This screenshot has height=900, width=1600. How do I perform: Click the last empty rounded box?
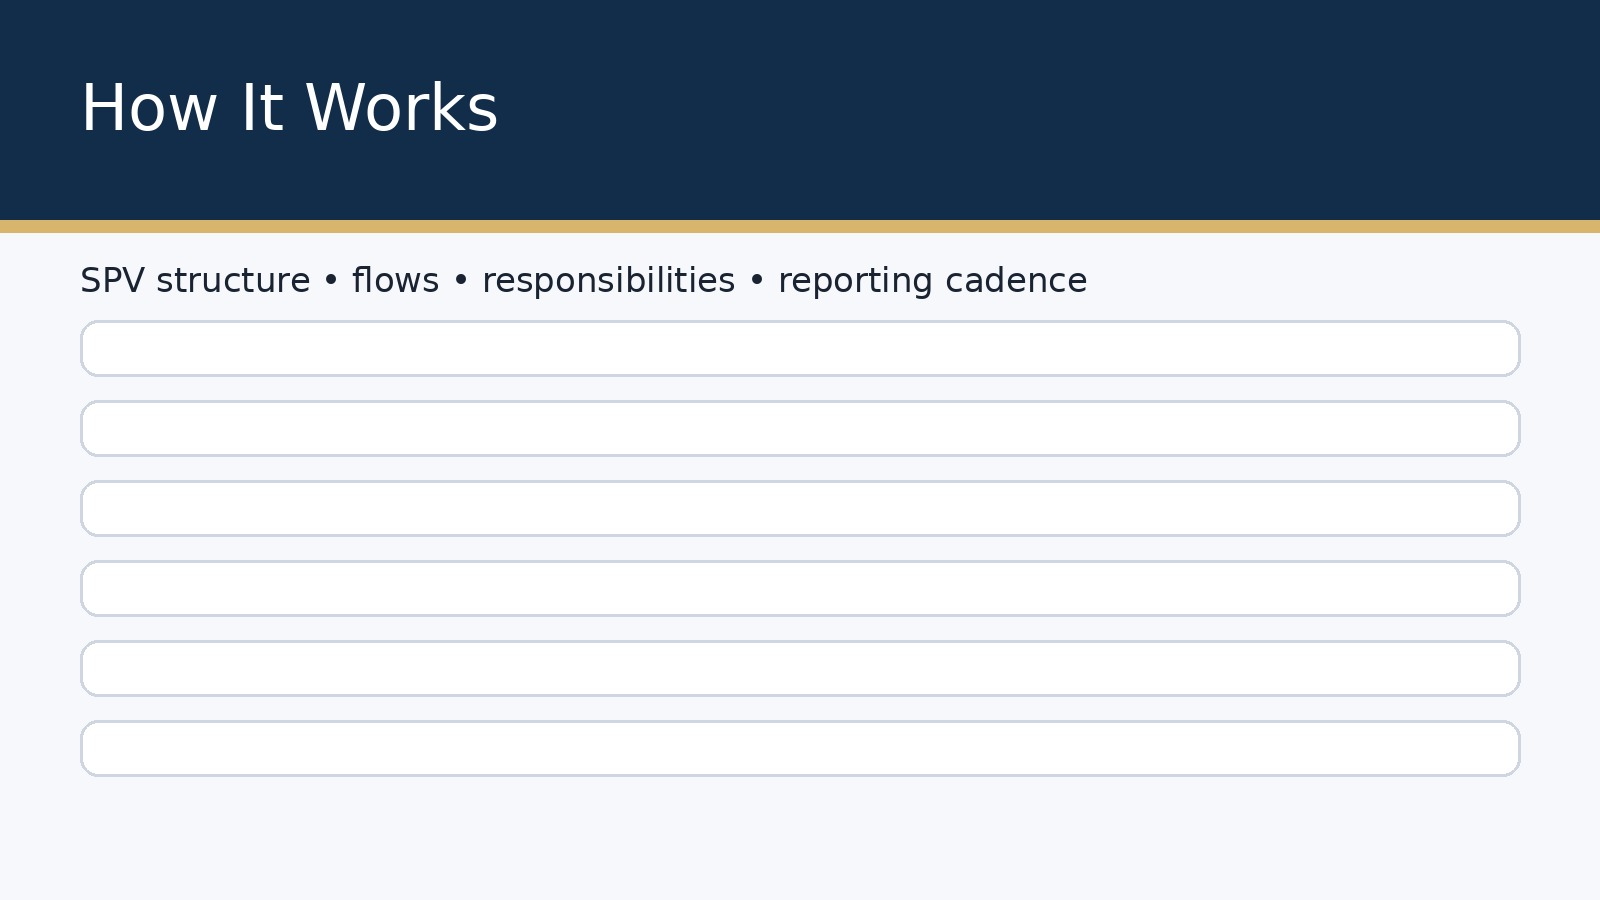(x=800, y=749)
